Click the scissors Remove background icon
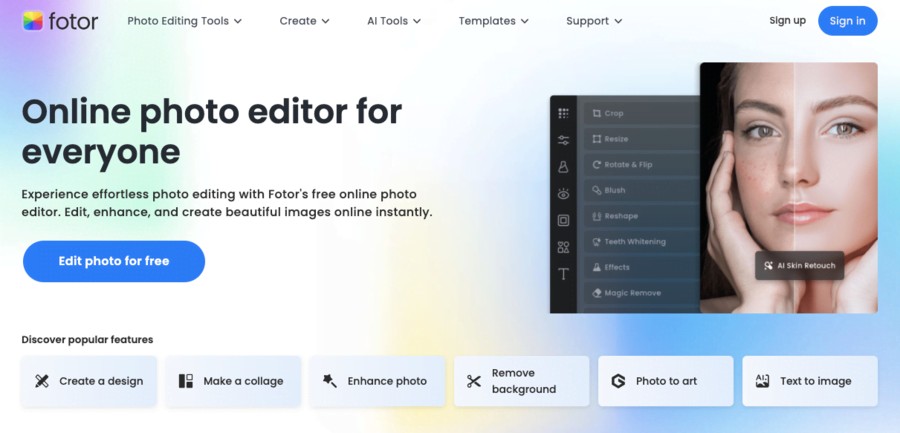The width and height of the screenshot is (900, 433). (474, 381)
